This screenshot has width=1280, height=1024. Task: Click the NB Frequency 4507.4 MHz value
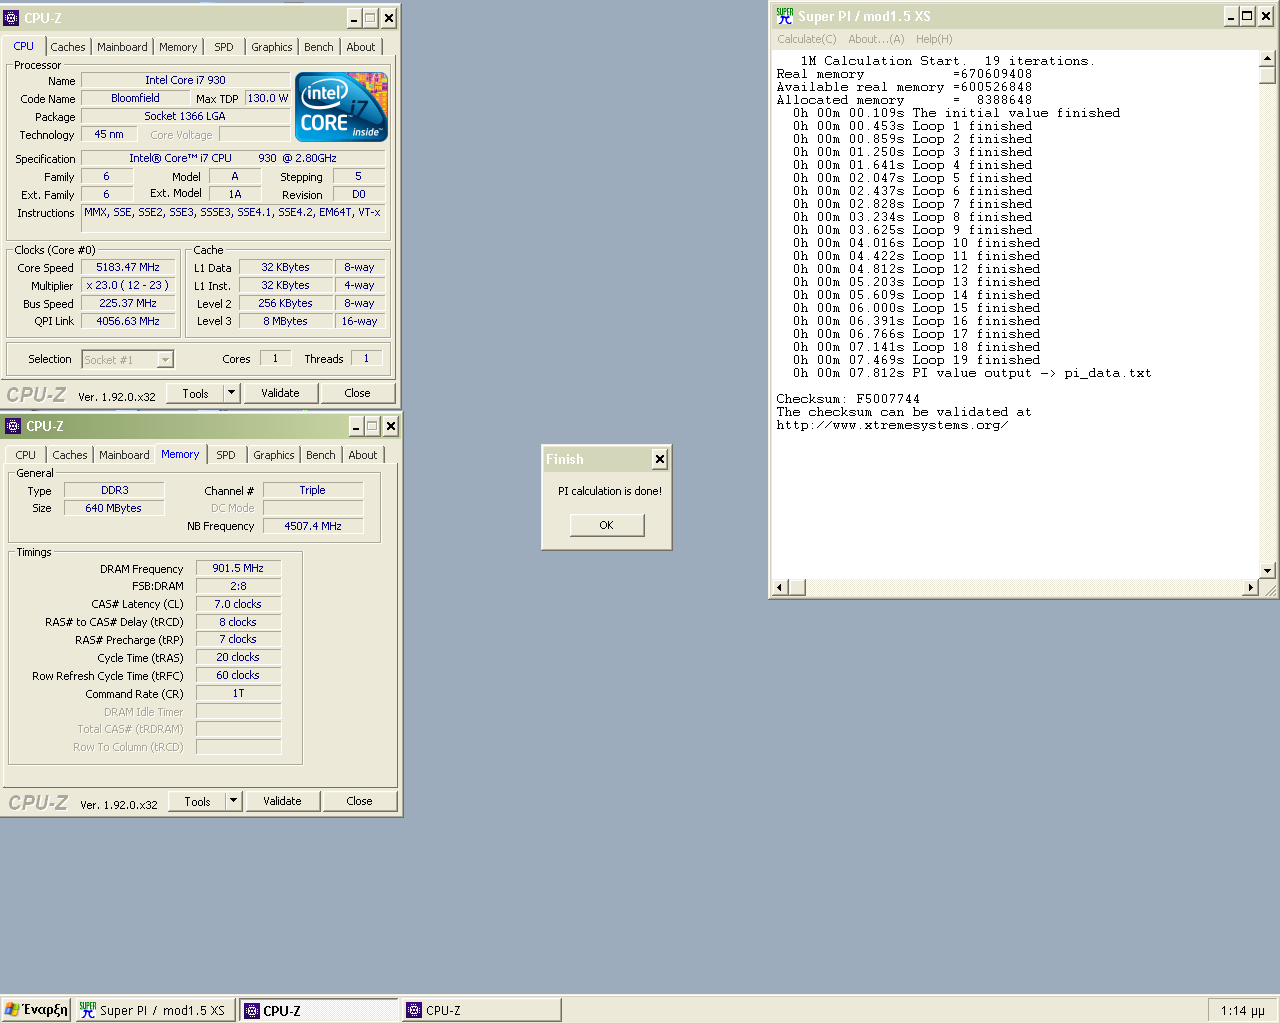(x=313, y=526)
